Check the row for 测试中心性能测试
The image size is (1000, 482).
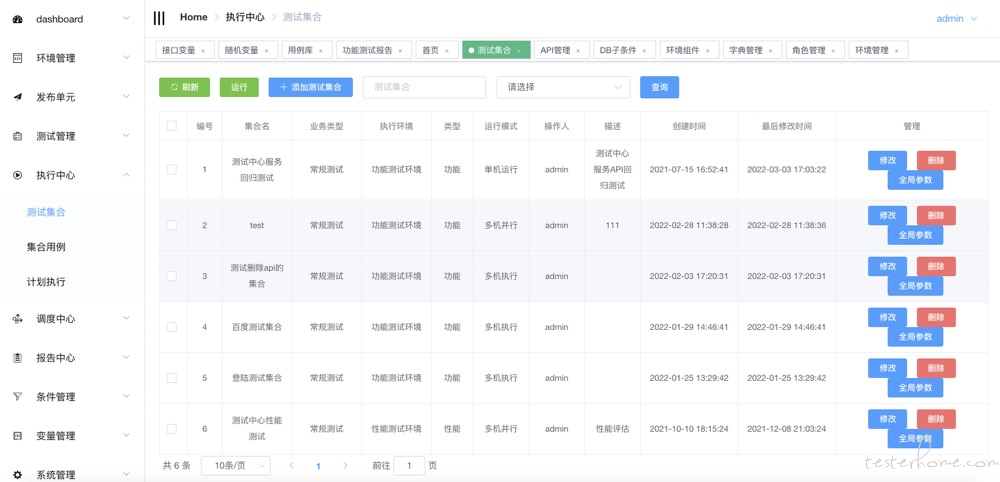tap(172, 429)
